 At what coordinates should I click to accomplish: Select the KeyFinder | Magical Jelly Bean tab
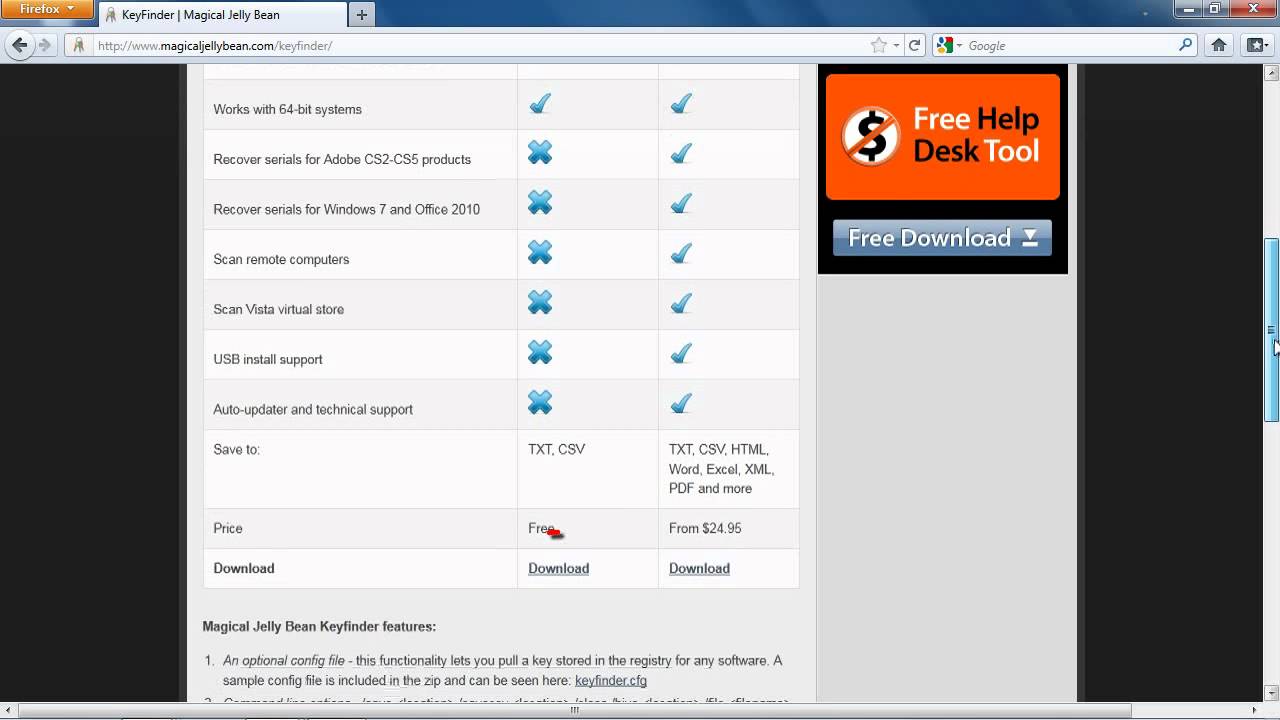tap(220, 15)
